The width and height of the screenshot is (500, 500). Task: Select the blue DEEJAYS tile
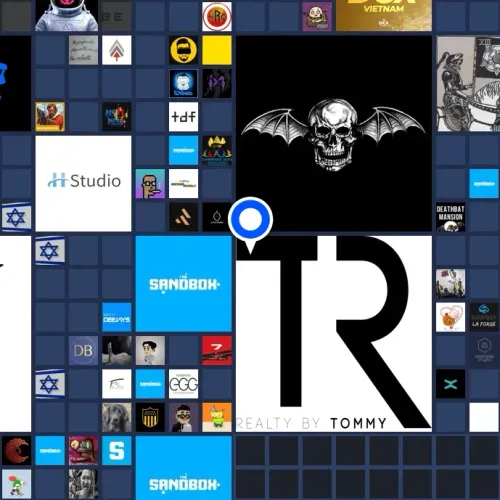click(x=117, y=317)
